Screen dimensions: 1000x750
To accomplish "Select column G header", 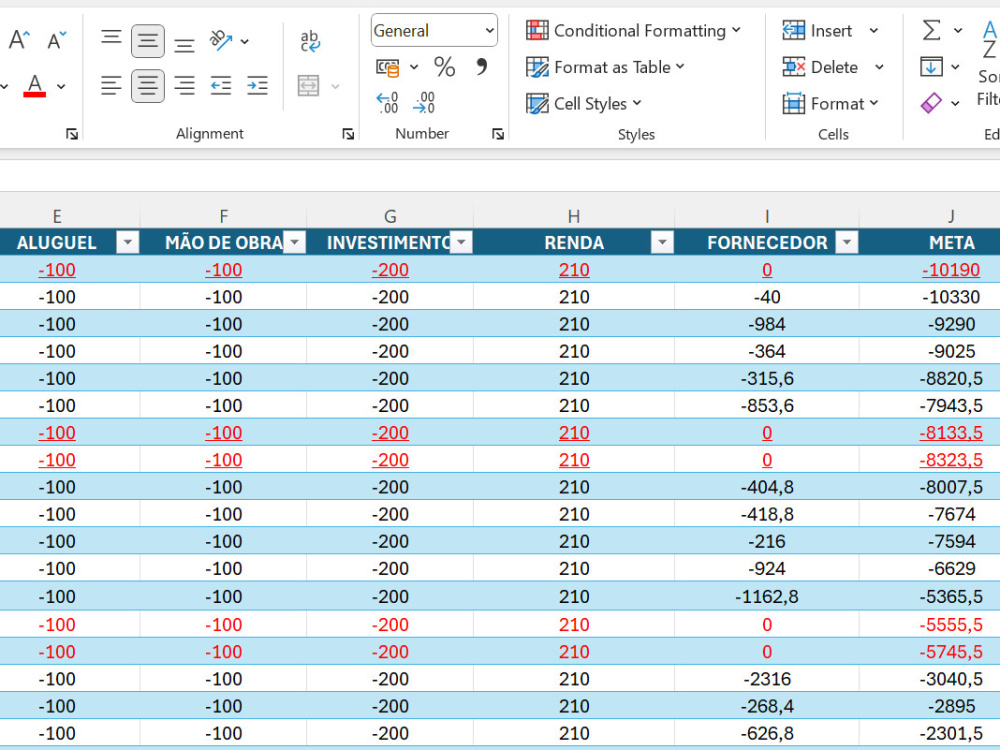I will (390, 216).
